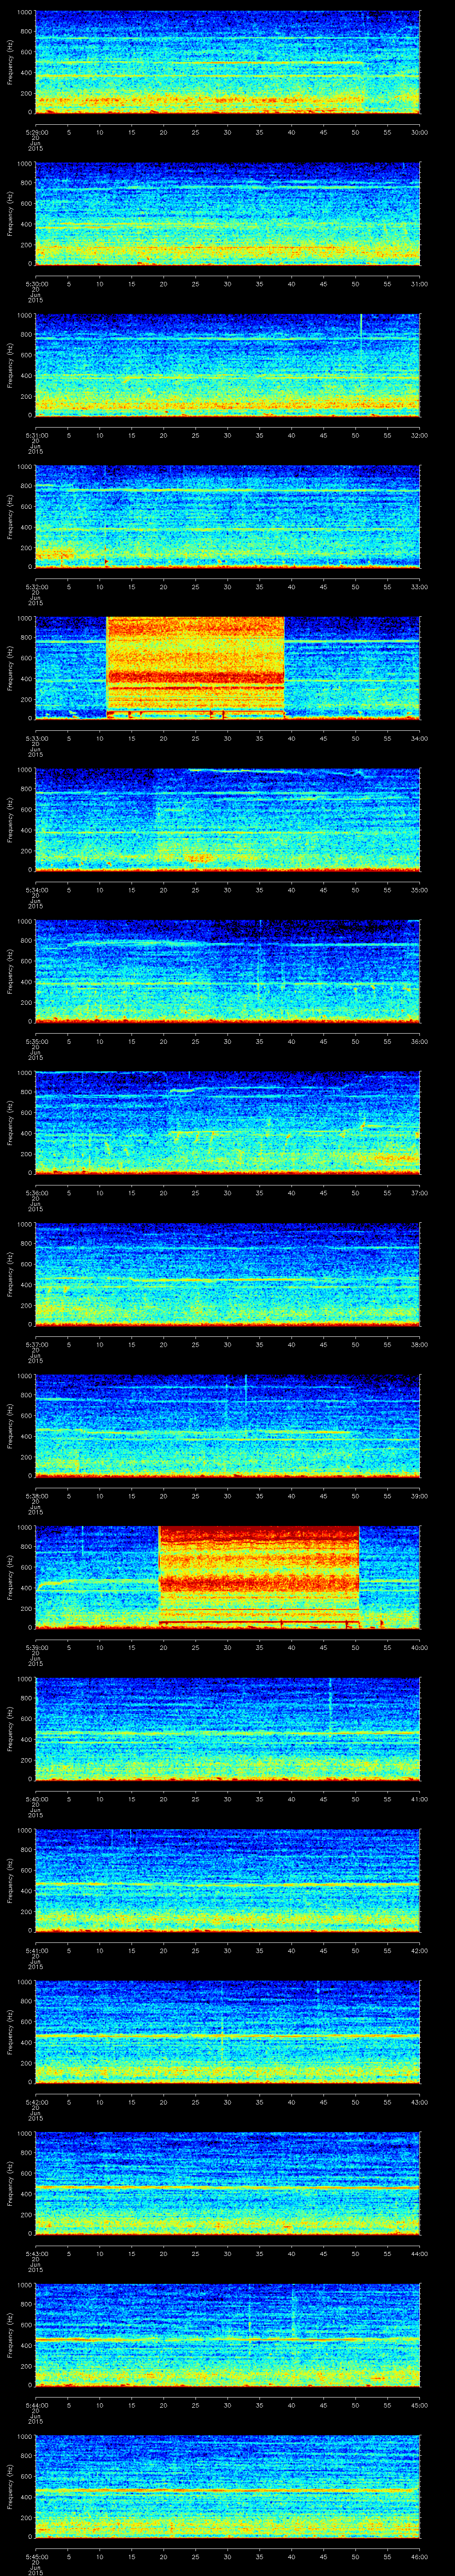
Task: Click the spectrogram panel for 5:42:00
Action: coord(227,2032)
